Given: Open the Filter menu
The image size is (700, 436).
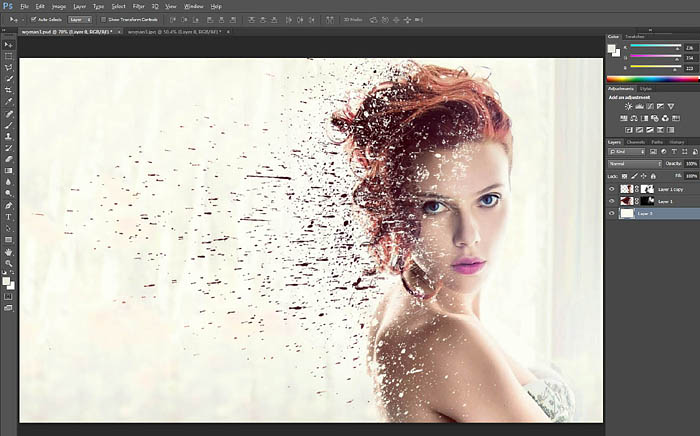Looking at the screenshot, I should coord(138,5).
